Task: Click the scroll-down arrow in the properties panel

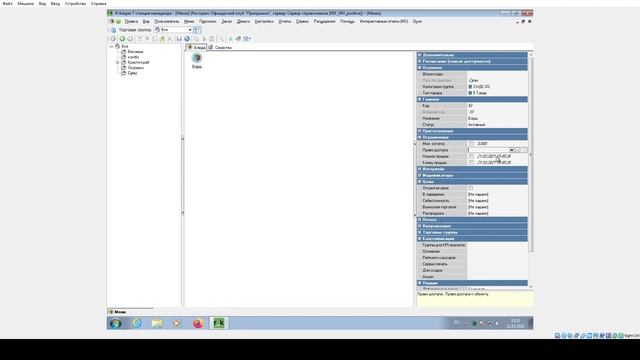Action: 531,287
